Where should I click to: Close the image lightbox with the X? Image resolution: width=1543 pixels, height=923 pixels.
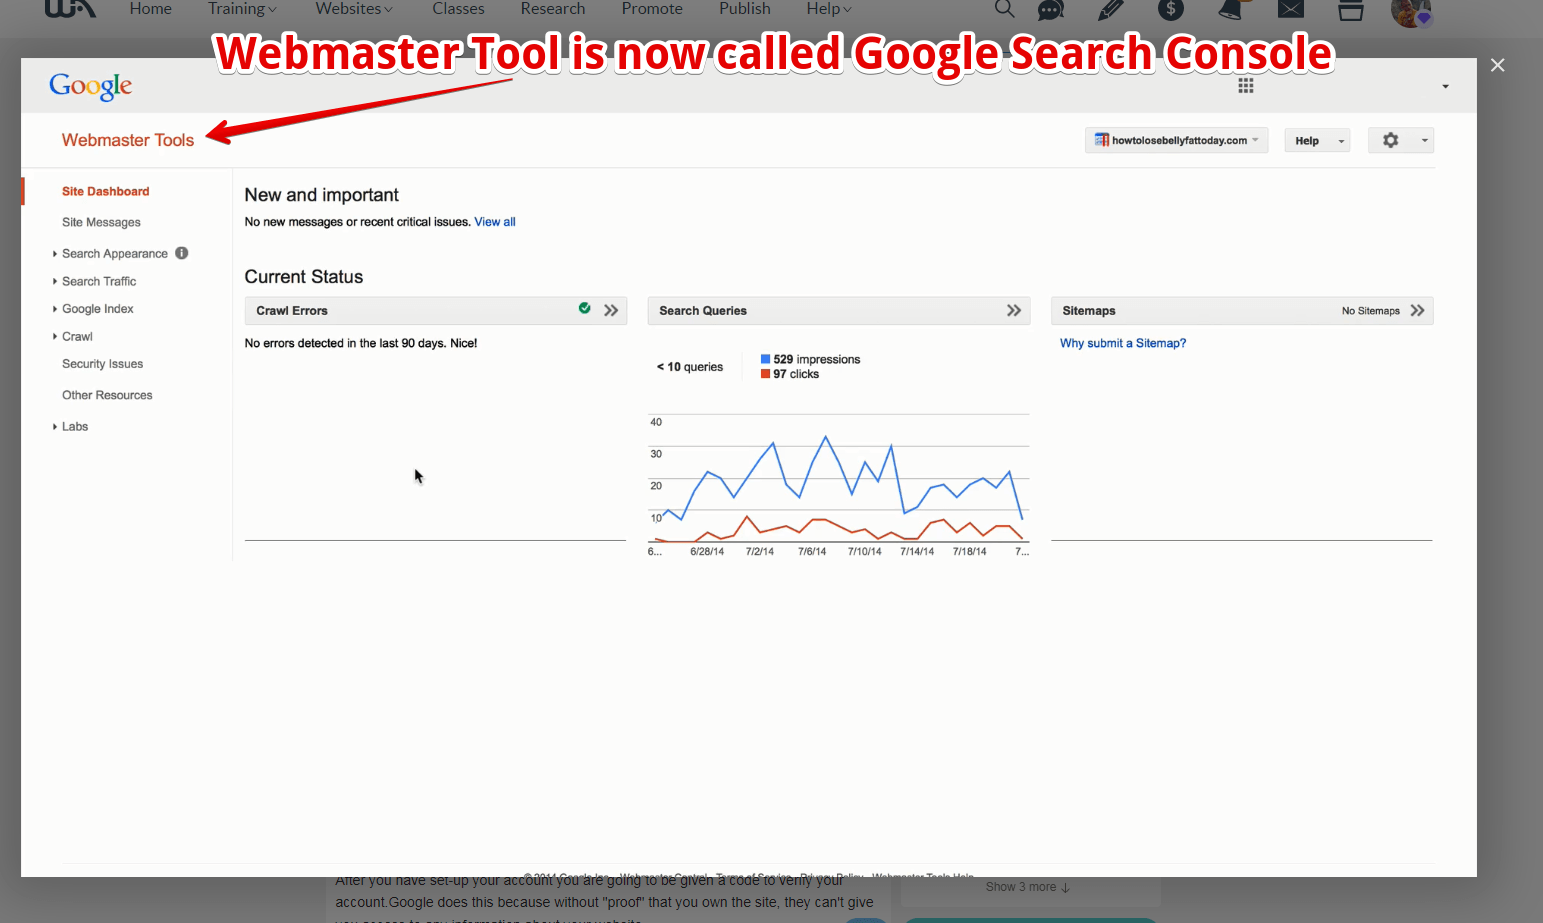pos(1497,65)
